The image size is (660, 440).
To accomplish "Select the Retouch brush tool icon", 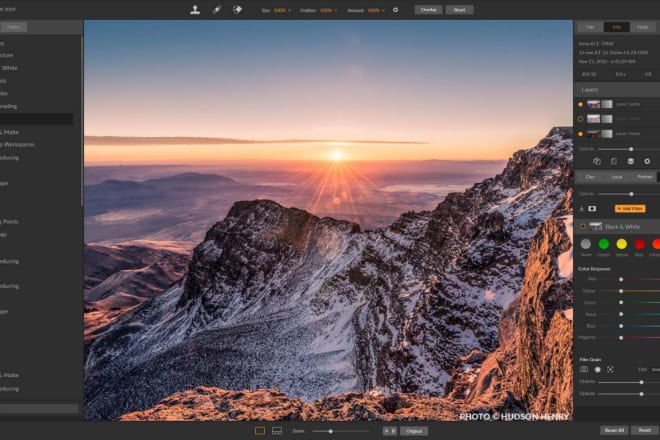I will click(216, 10).
